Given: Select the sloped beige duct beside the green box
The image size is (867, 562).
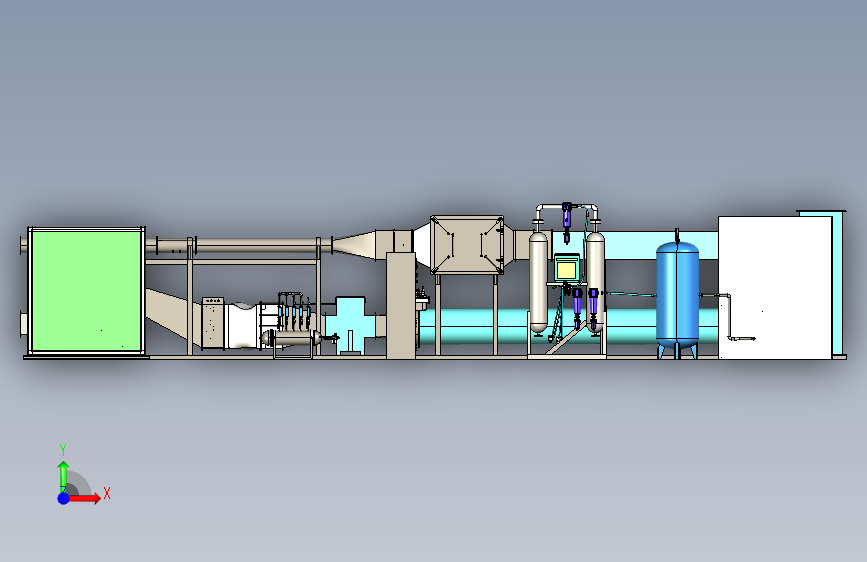Looking at the screenshot, I should [x=173, y=313].
